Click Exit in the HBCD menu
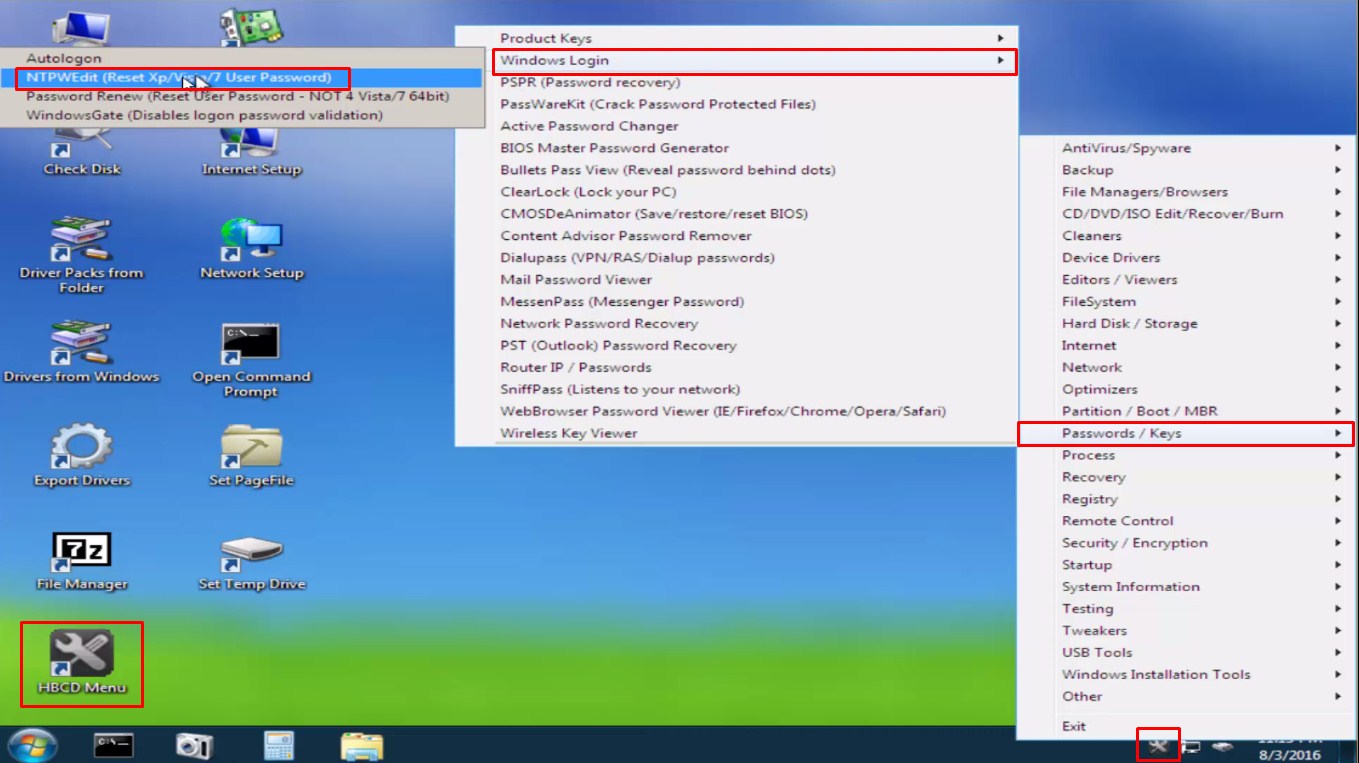 [x=1185, y=726]
